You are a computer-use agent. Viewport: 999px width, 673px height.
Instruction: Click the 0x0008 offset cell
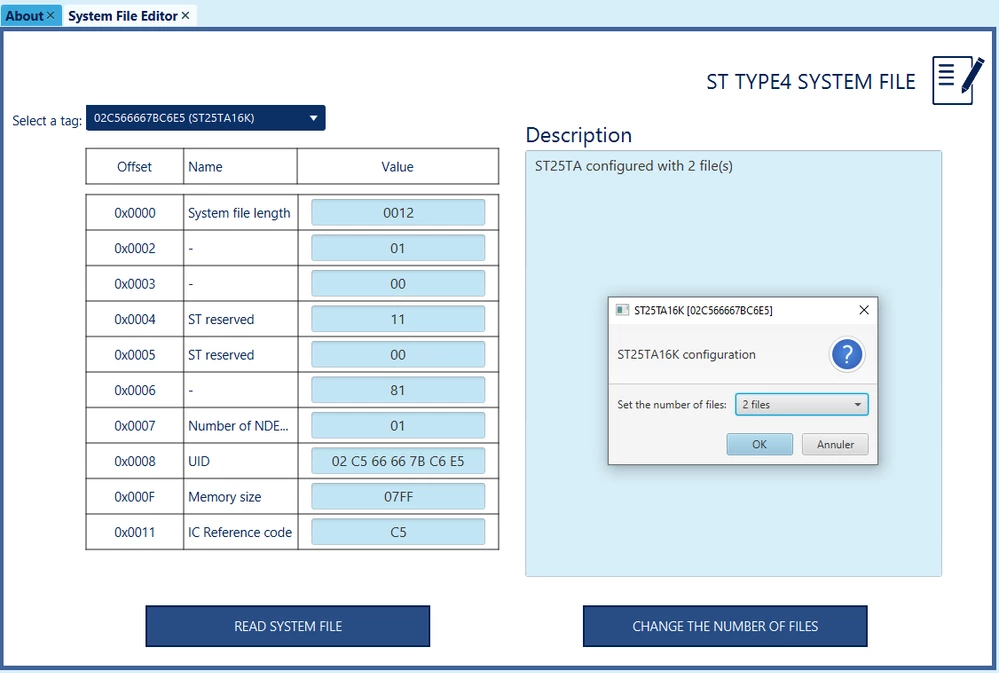(x=134, y=461)
